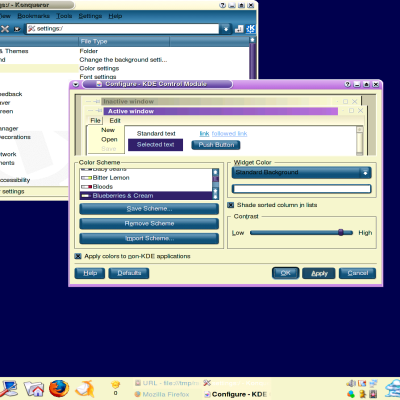The image size is (400, 400).
Task: Click the Selected text sample in preview
Action: (155, 145)
